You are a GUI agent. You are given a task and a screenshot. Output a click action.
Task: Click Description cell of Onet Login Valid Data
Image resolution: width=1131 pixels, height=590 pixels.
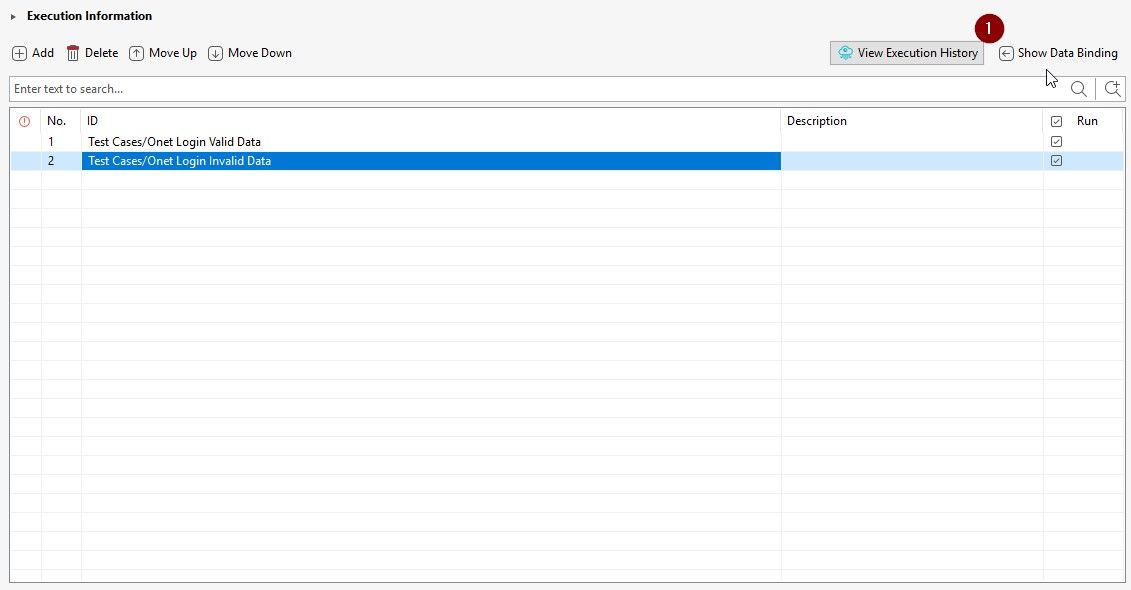(910, 142)
